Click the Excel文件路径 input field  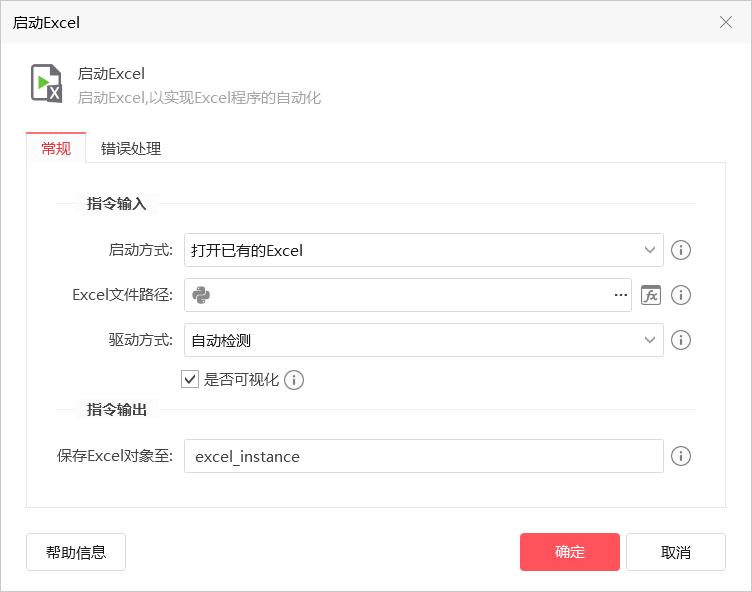pyautogui.click(x=408, y=295)
